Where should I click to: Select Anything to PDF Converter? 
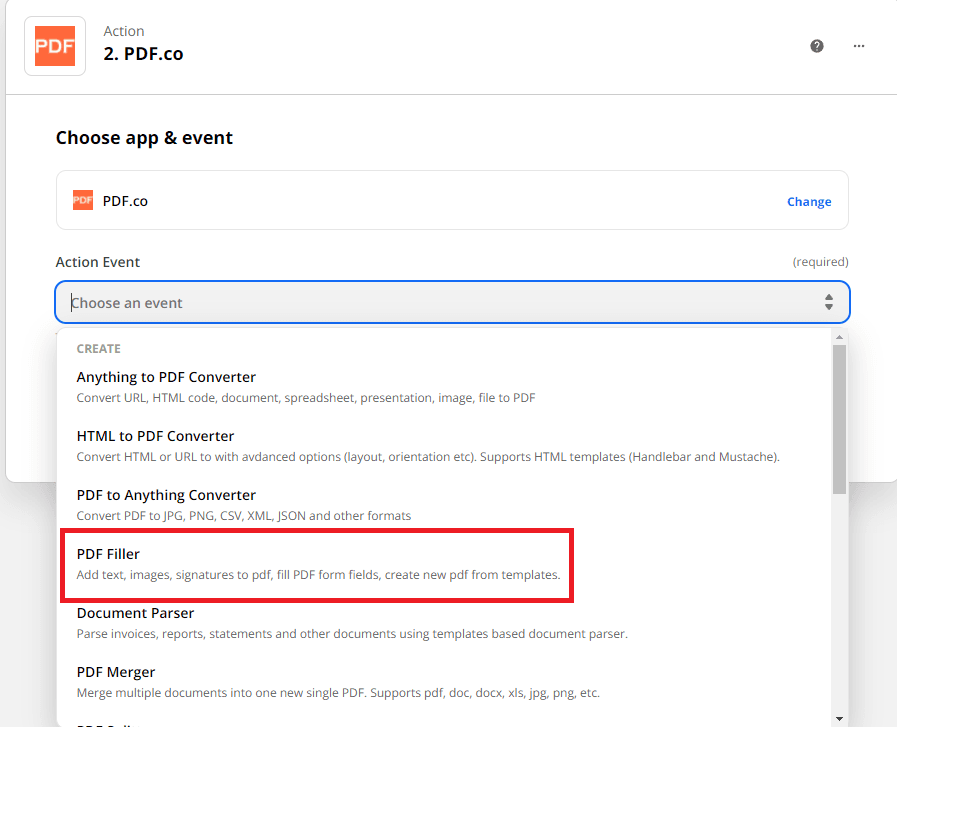(x=165, y=377)
